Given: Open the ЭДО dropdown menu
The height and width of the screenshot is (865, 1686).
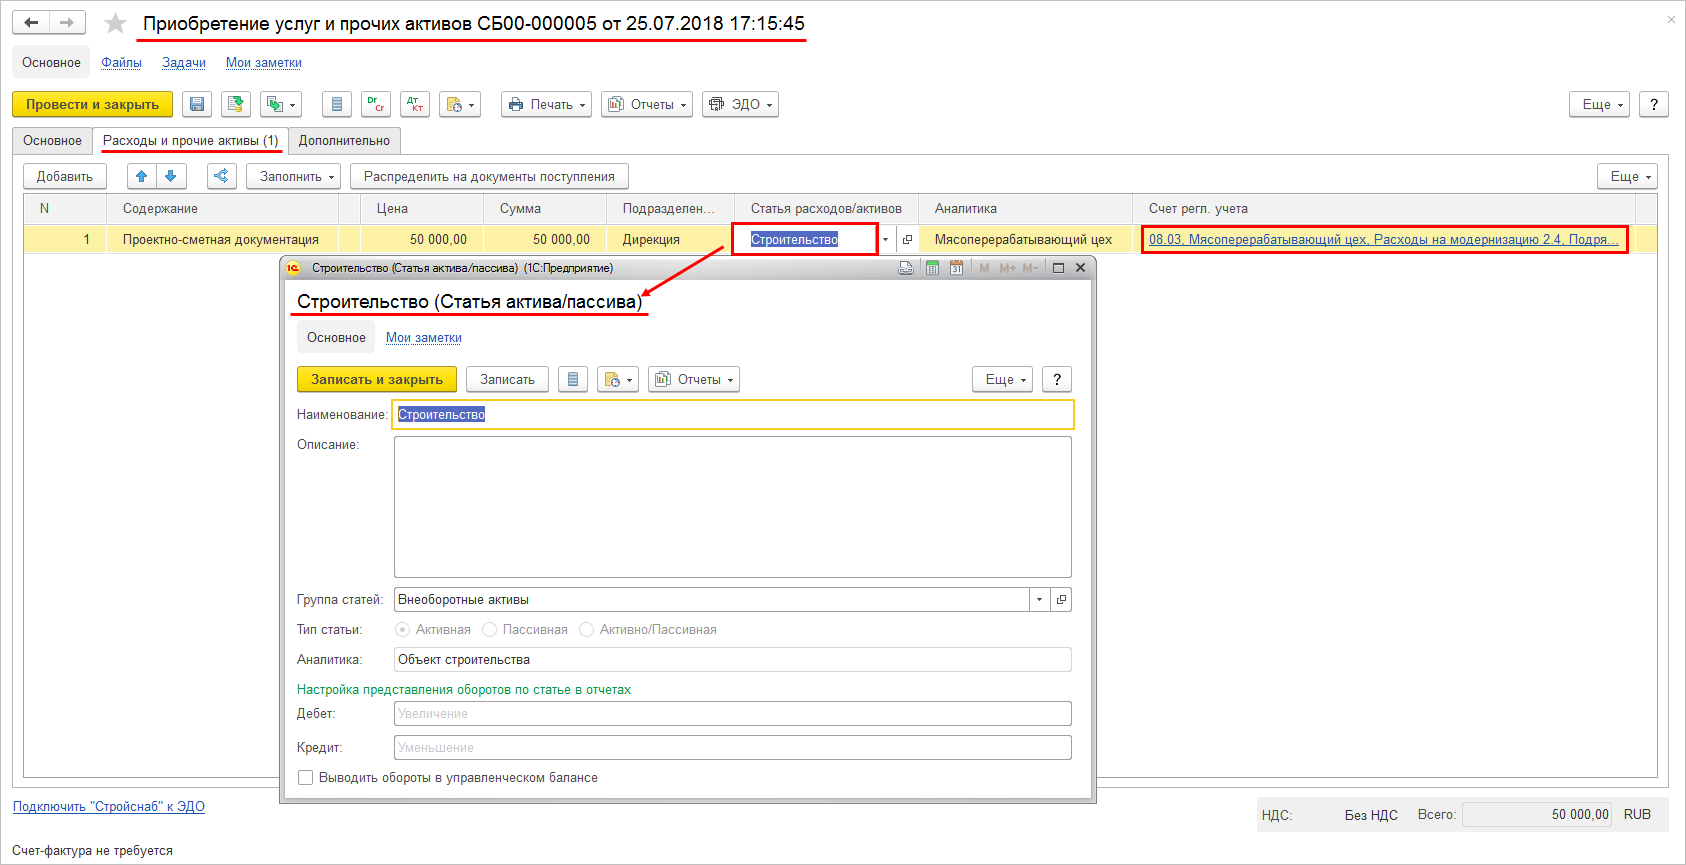Looking at the screenshot, I should [741, 104].
